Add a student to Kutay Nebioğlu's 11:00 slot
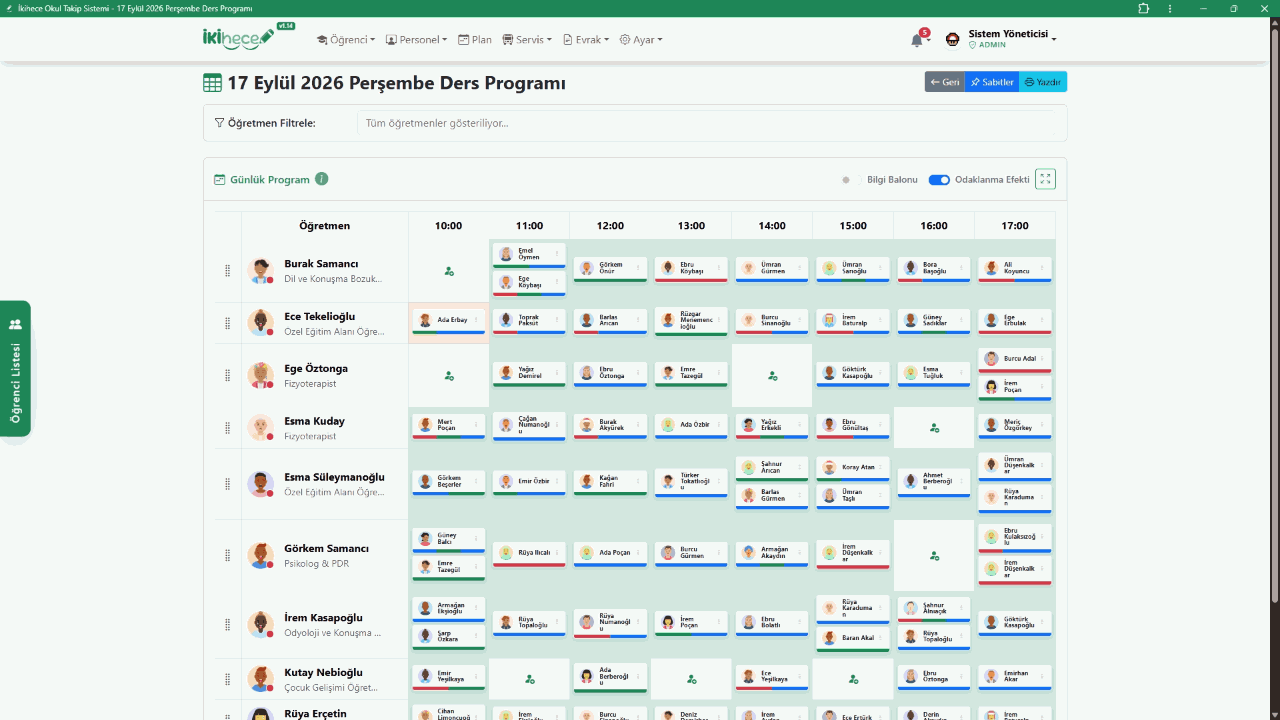 click(x=530, y=679)
